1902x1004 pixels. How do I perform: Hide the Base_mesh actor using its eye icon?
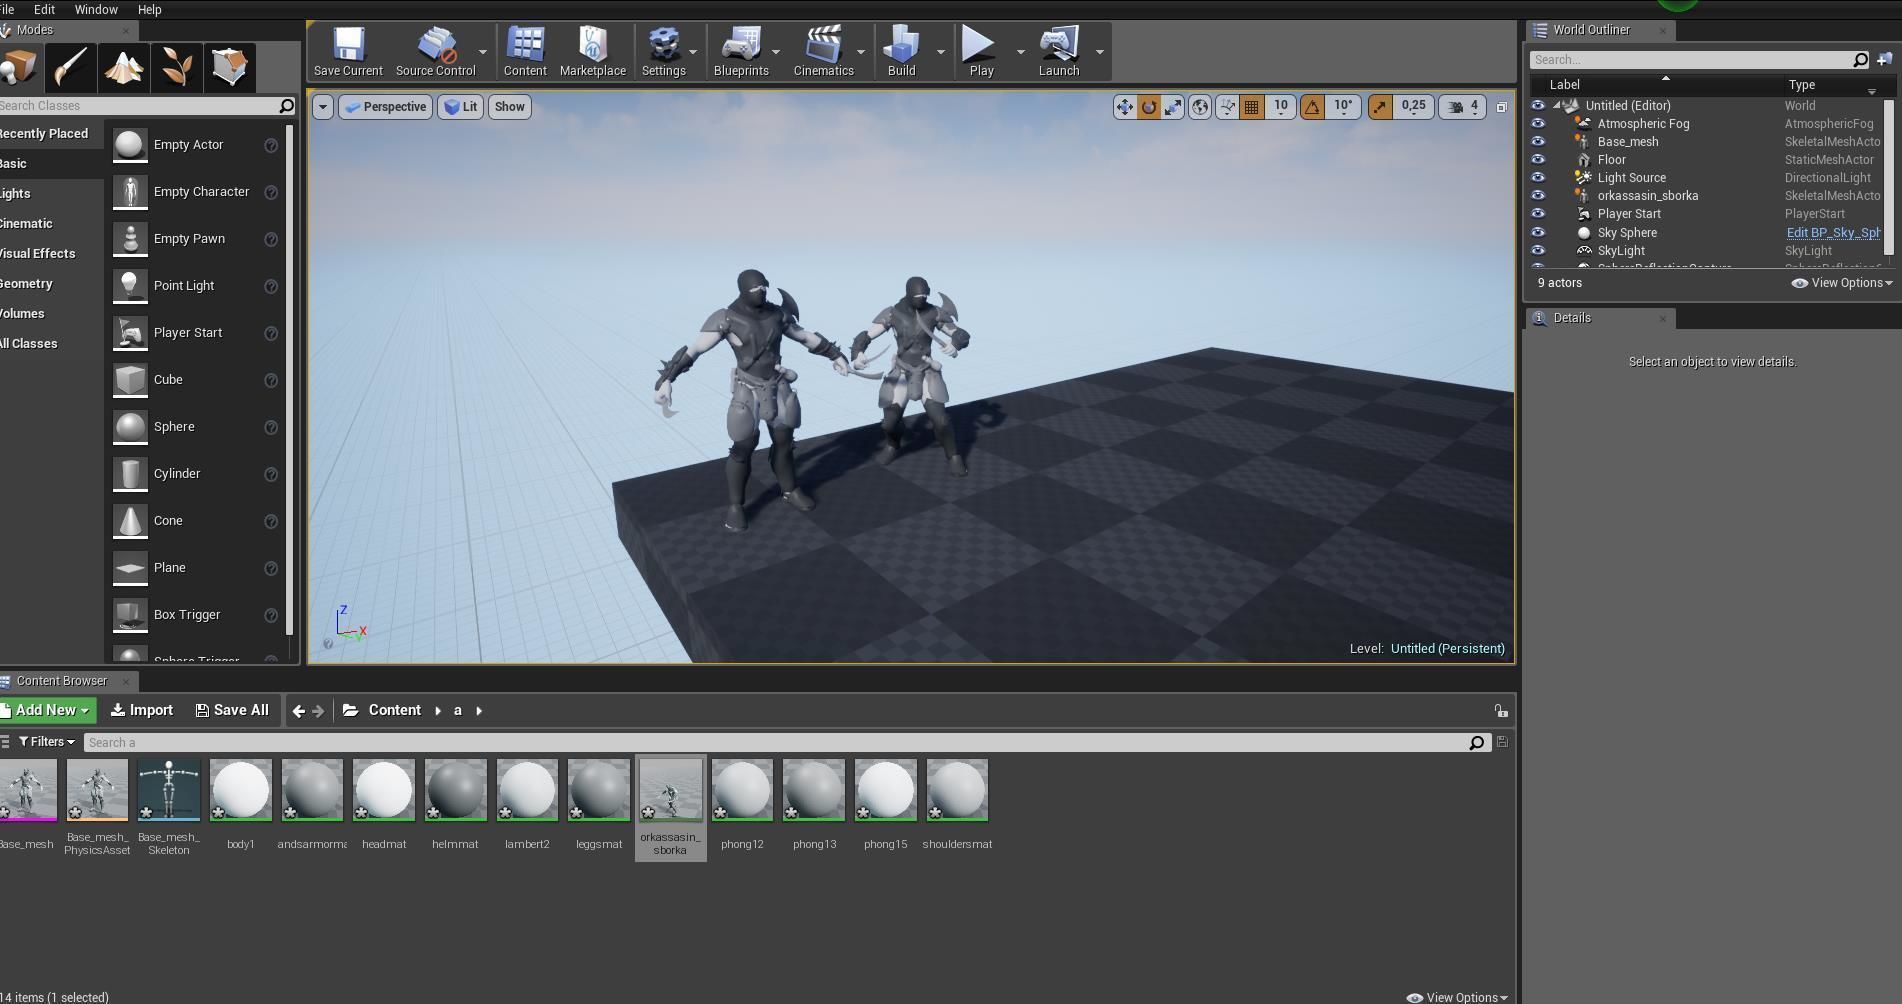pos(1538,142)
